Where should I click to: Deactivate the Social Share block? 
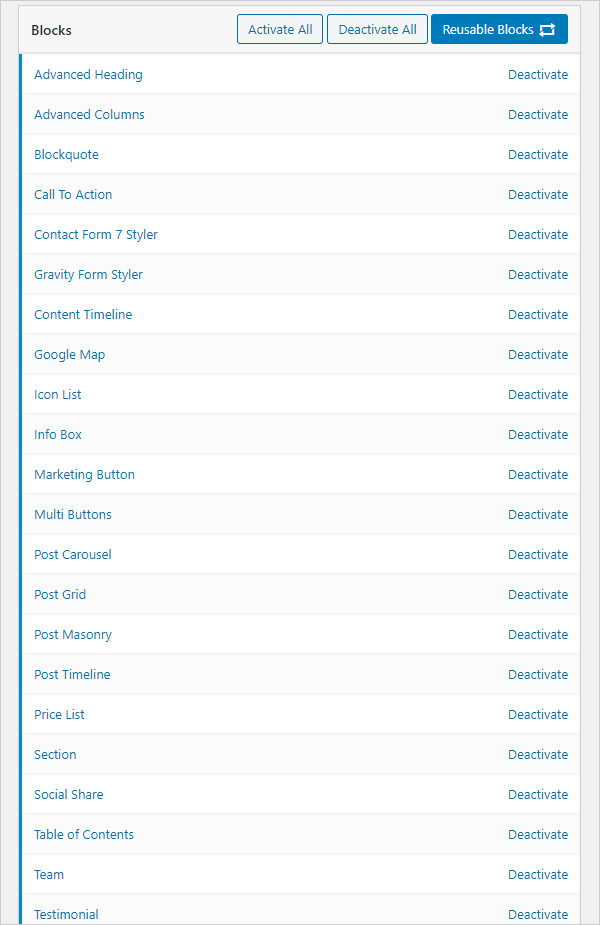537,795
